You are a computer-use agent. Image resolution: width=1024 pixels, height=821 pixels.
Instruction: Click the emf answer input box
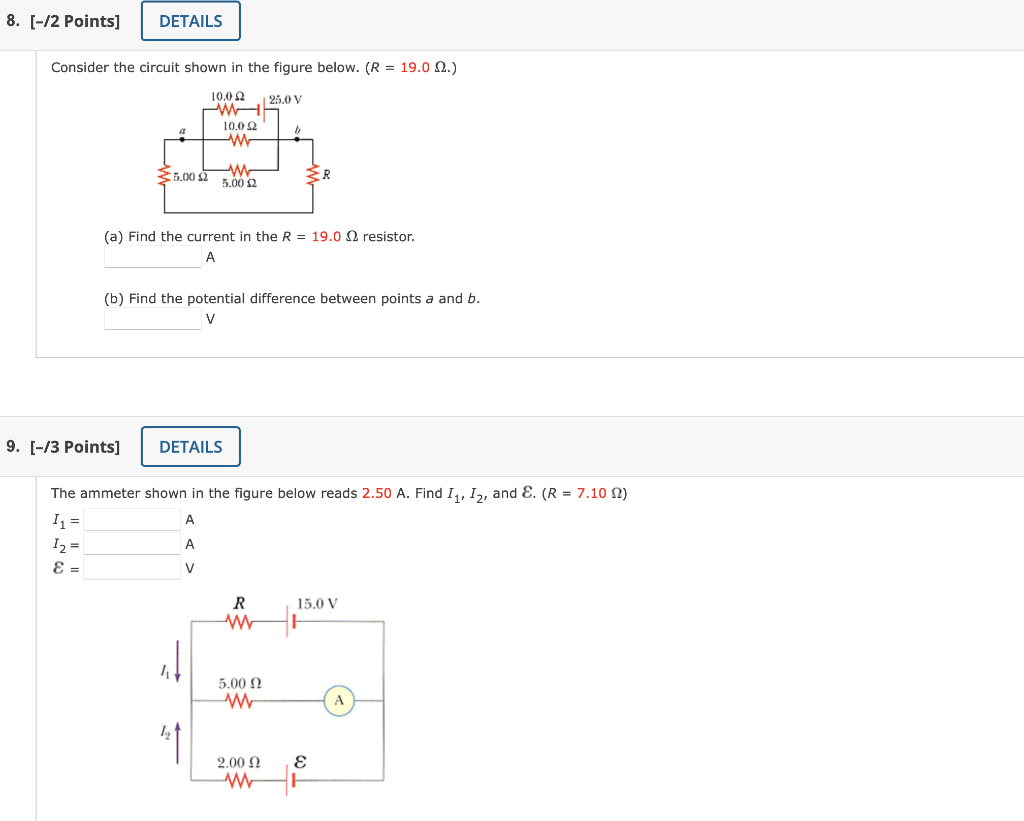tap(132, 568)
